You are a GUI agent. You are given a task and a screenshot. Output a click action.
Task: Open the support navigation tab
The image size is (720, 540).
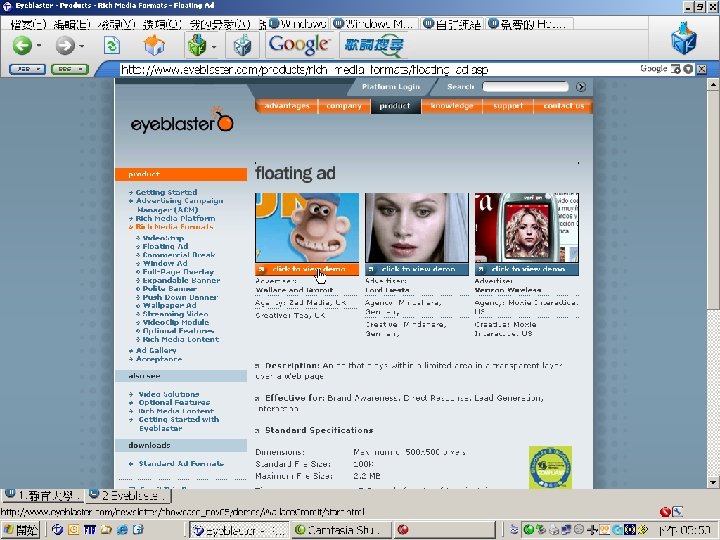tap(508, 106)
